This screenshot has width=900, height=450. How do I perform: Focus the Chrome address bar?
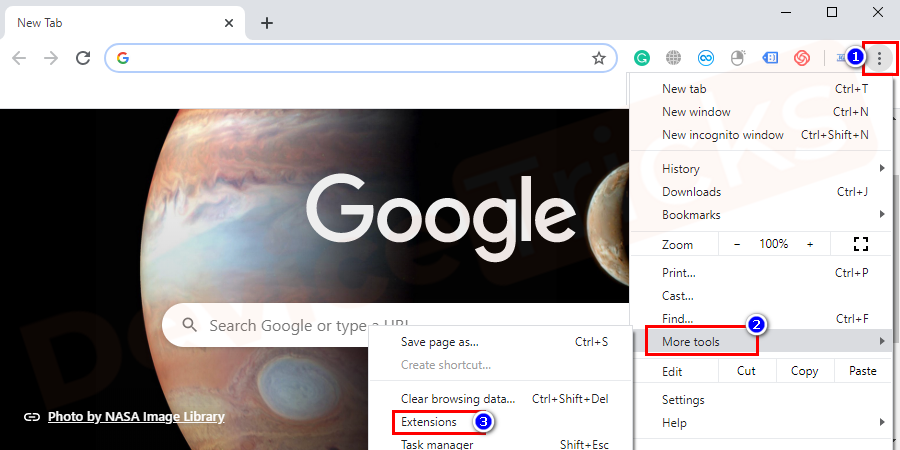pos(360,57)
